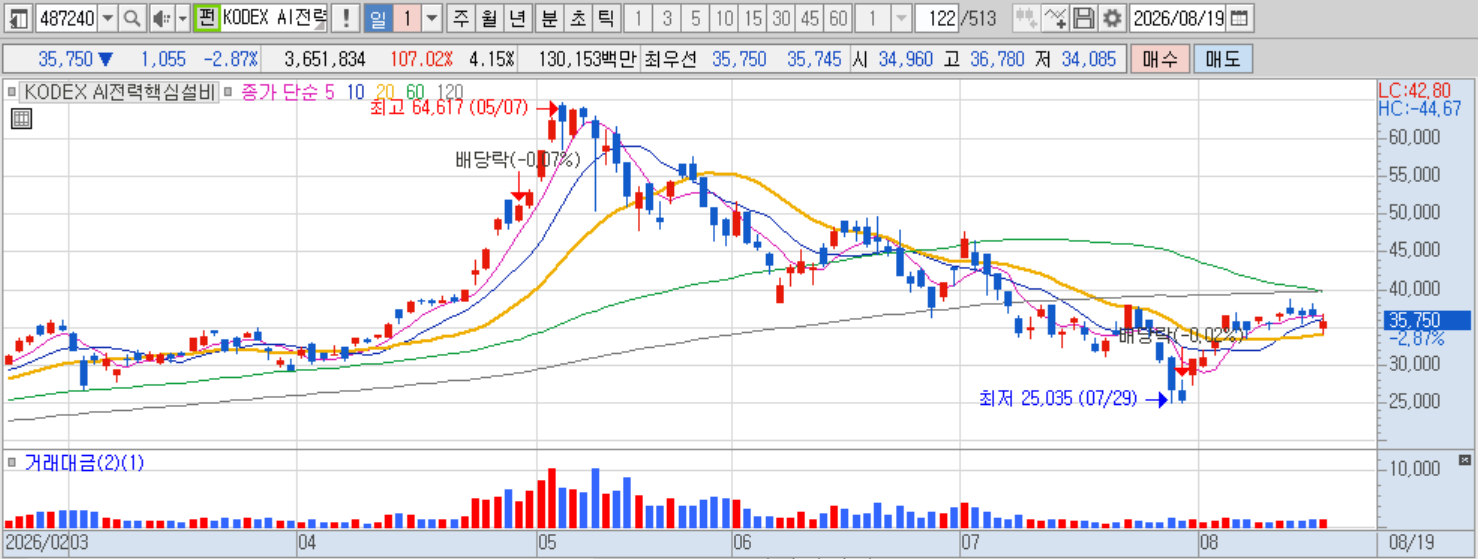Click the volume value 3,651,834
Image resolution: width=1478 pixels, height=559 pixels.
pos(325,59)
